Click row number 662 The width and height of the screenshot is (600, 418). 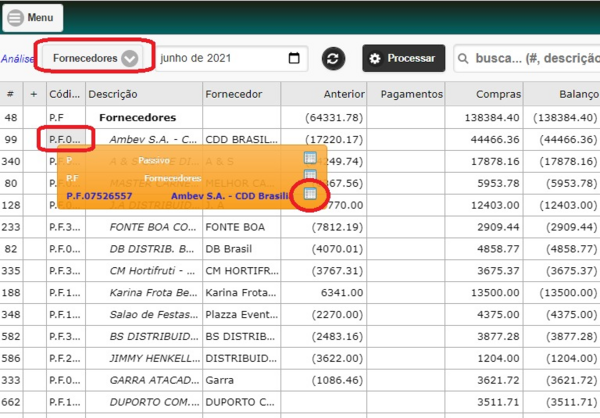point(11,402)
